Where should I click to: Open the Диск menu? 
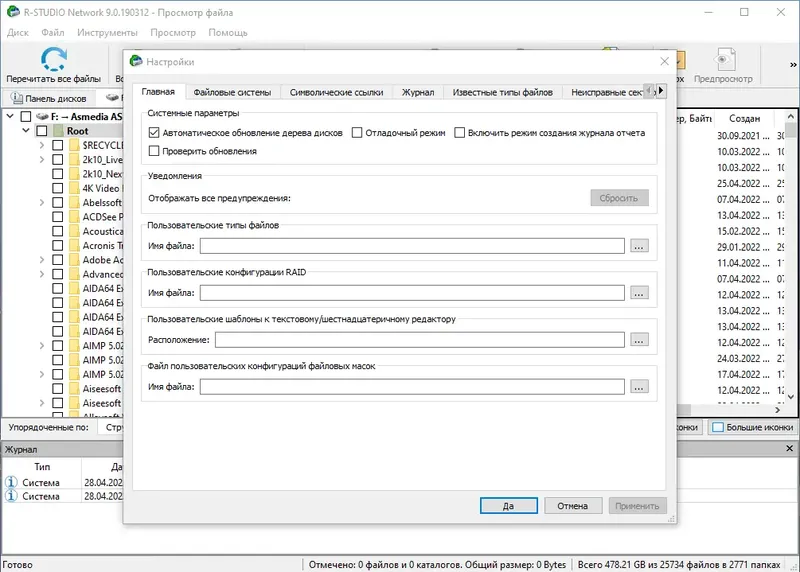coord(18,33)
